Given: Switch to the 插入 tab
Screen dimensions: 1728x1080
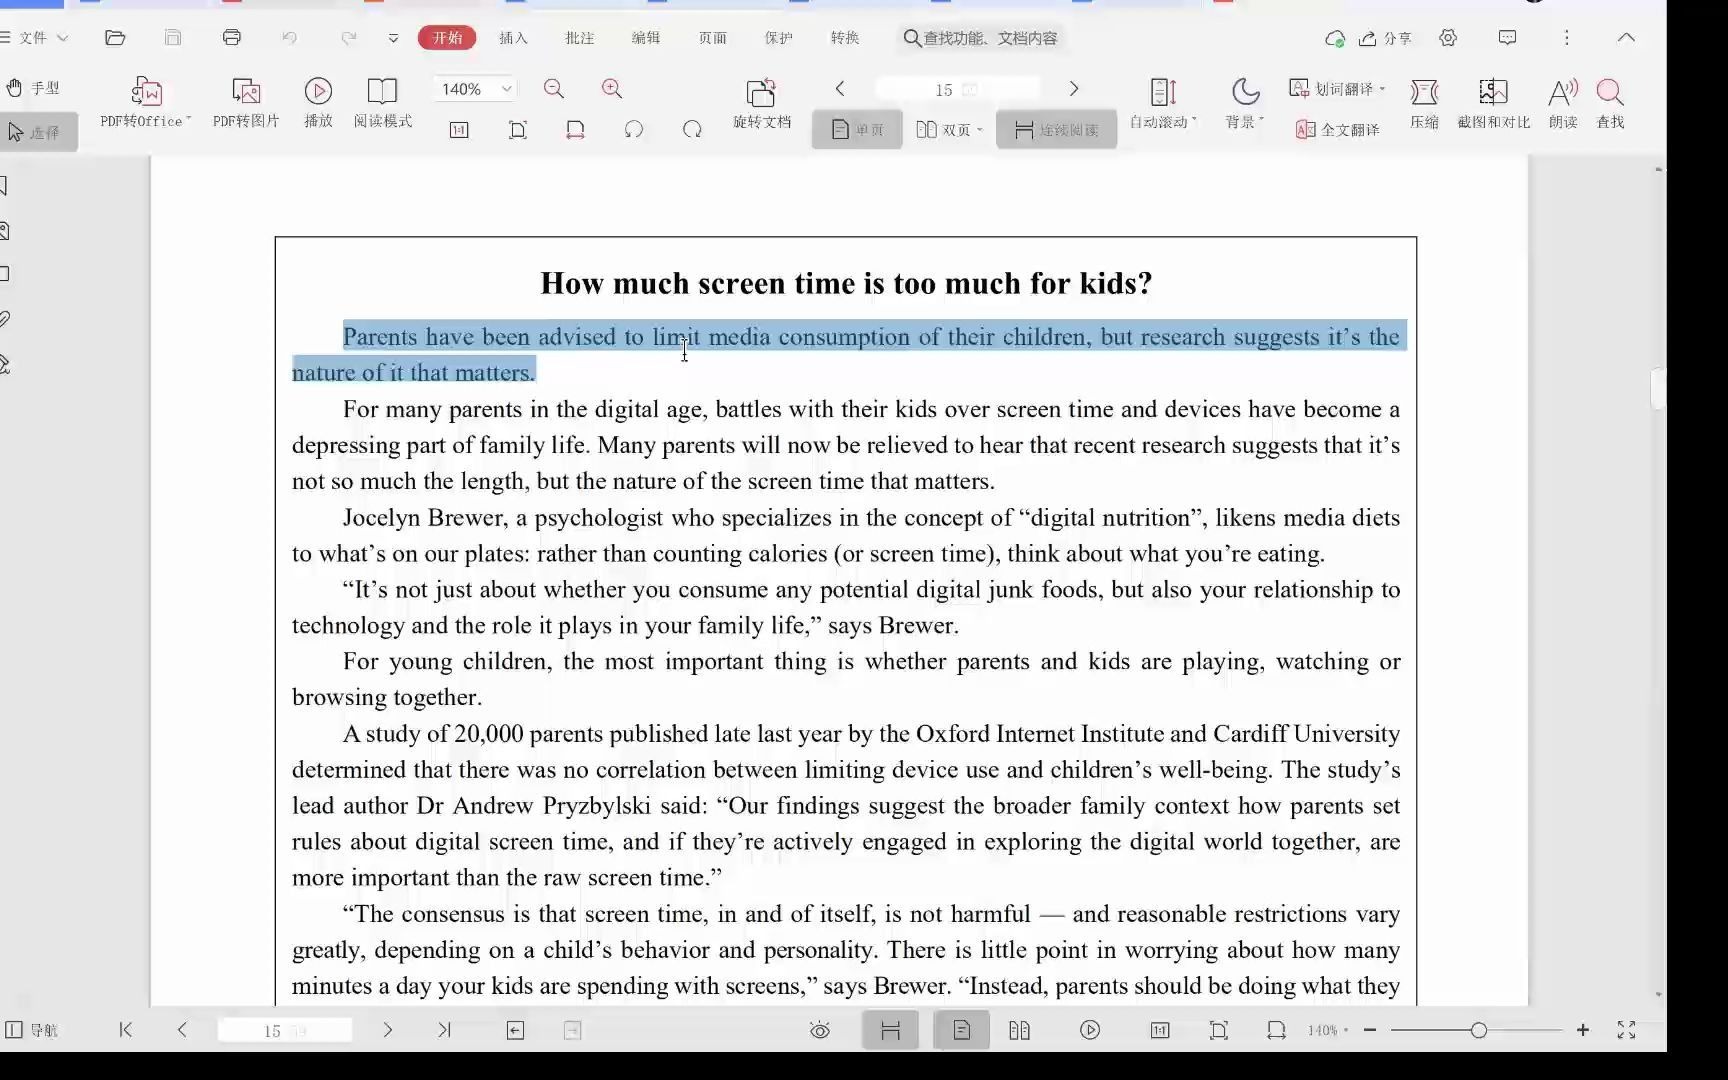Looking at the screenshot, I should click(x=513, y=38).
